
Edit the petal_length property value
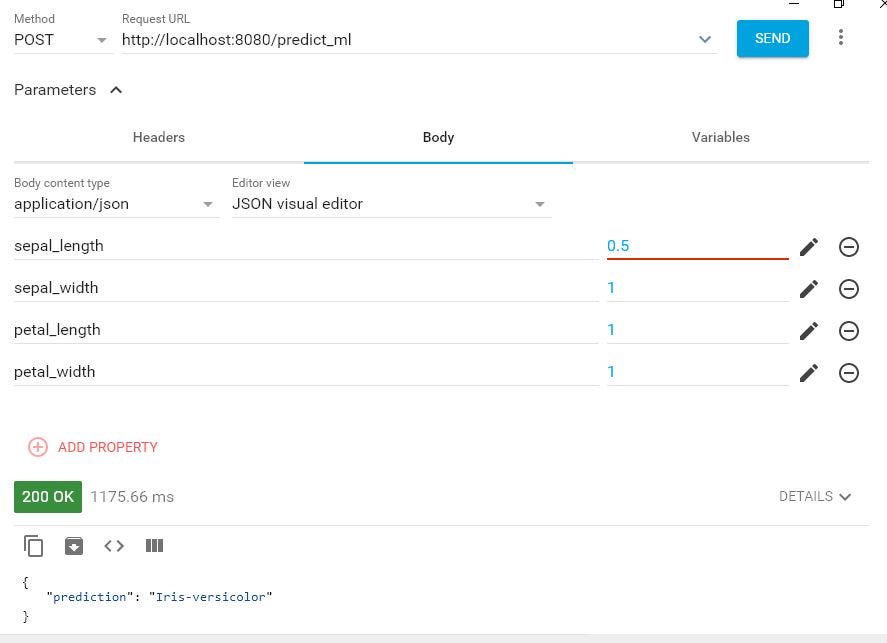[x=809, y=331]
